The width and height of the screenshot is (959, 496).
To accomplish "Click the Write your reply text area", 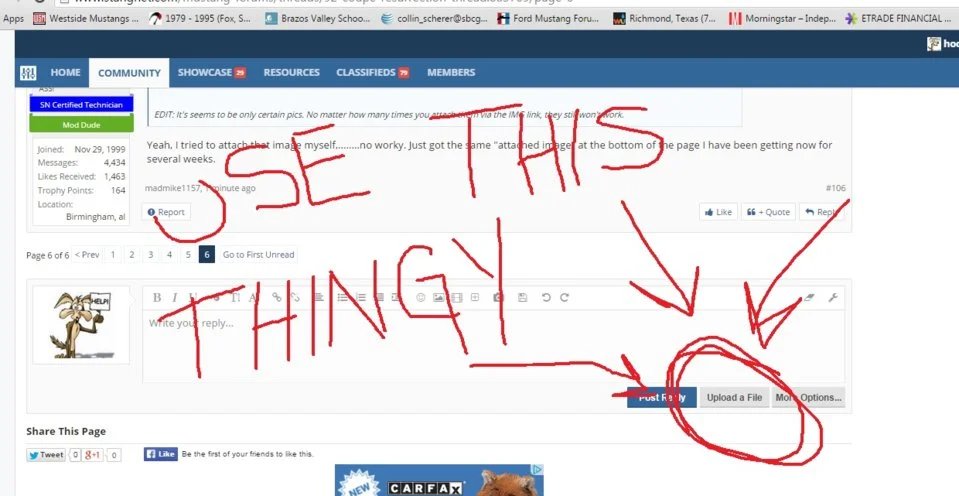I will coord(493,346).
